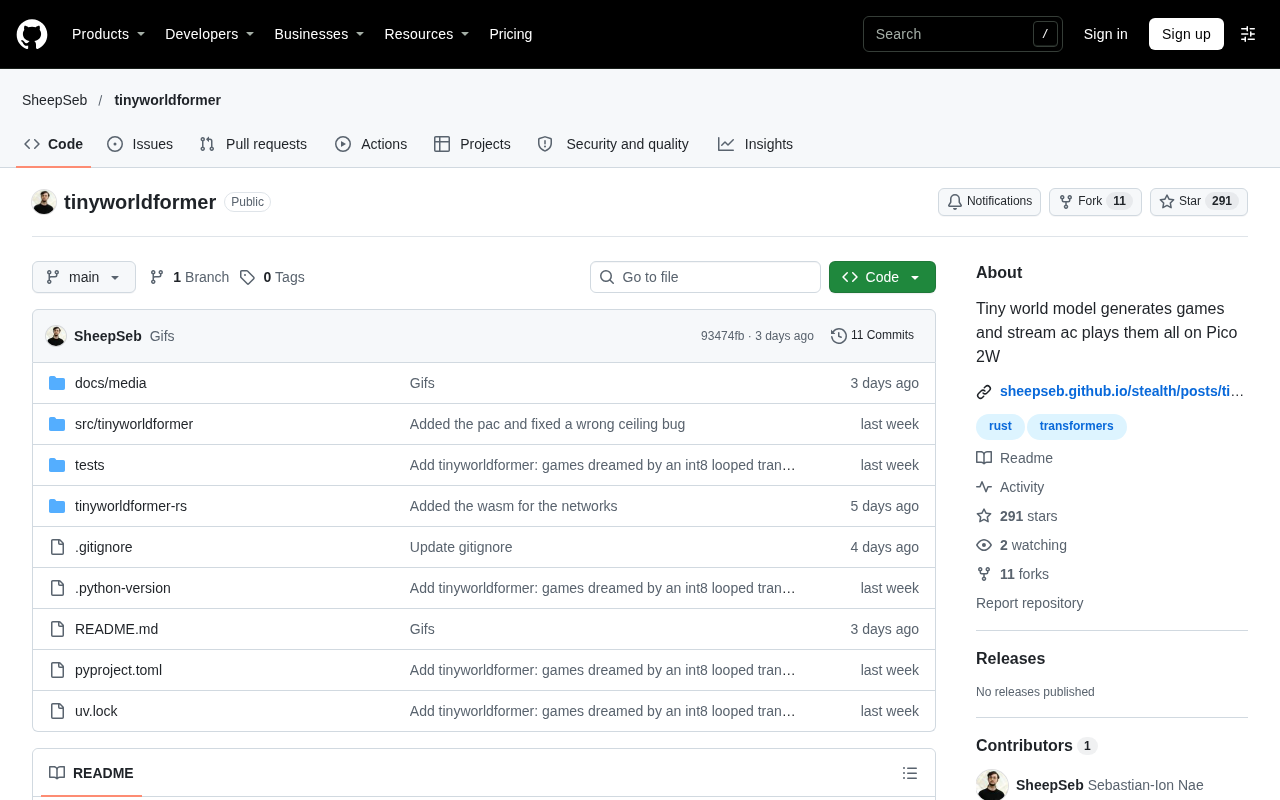Image resolution: width=1280 pixels, height=800 pixels.
Task: Open the GitHub homepage logo
Action: (x=32, y=34)
